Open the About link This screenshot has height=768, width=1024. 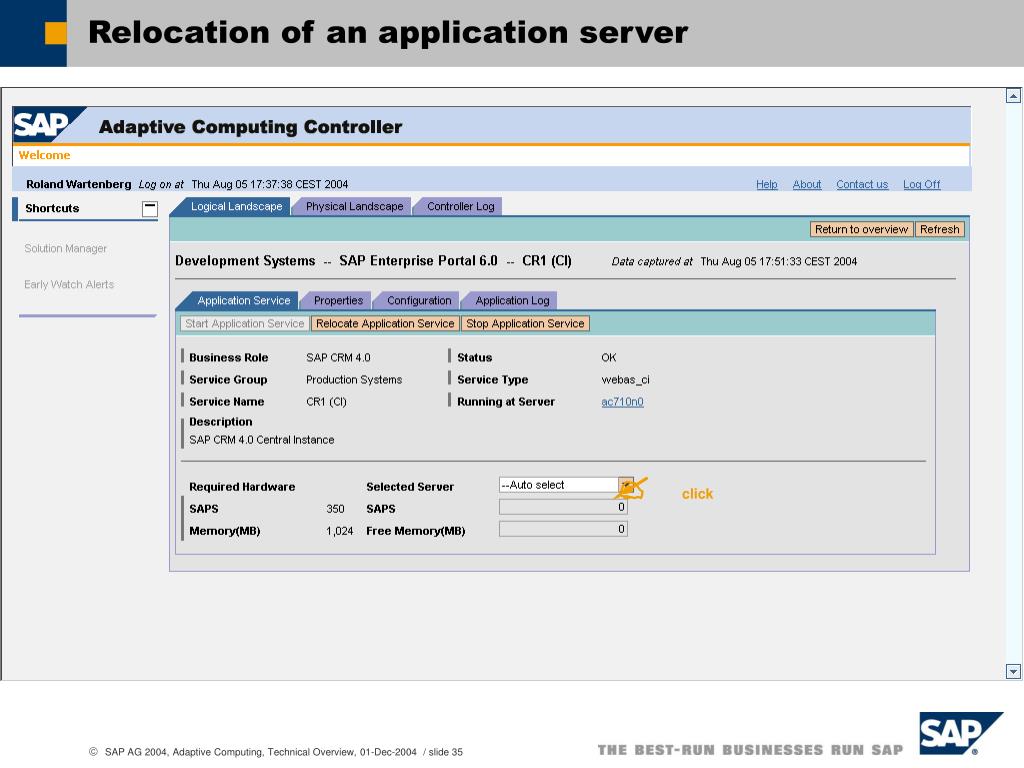(x=807, y=184)
